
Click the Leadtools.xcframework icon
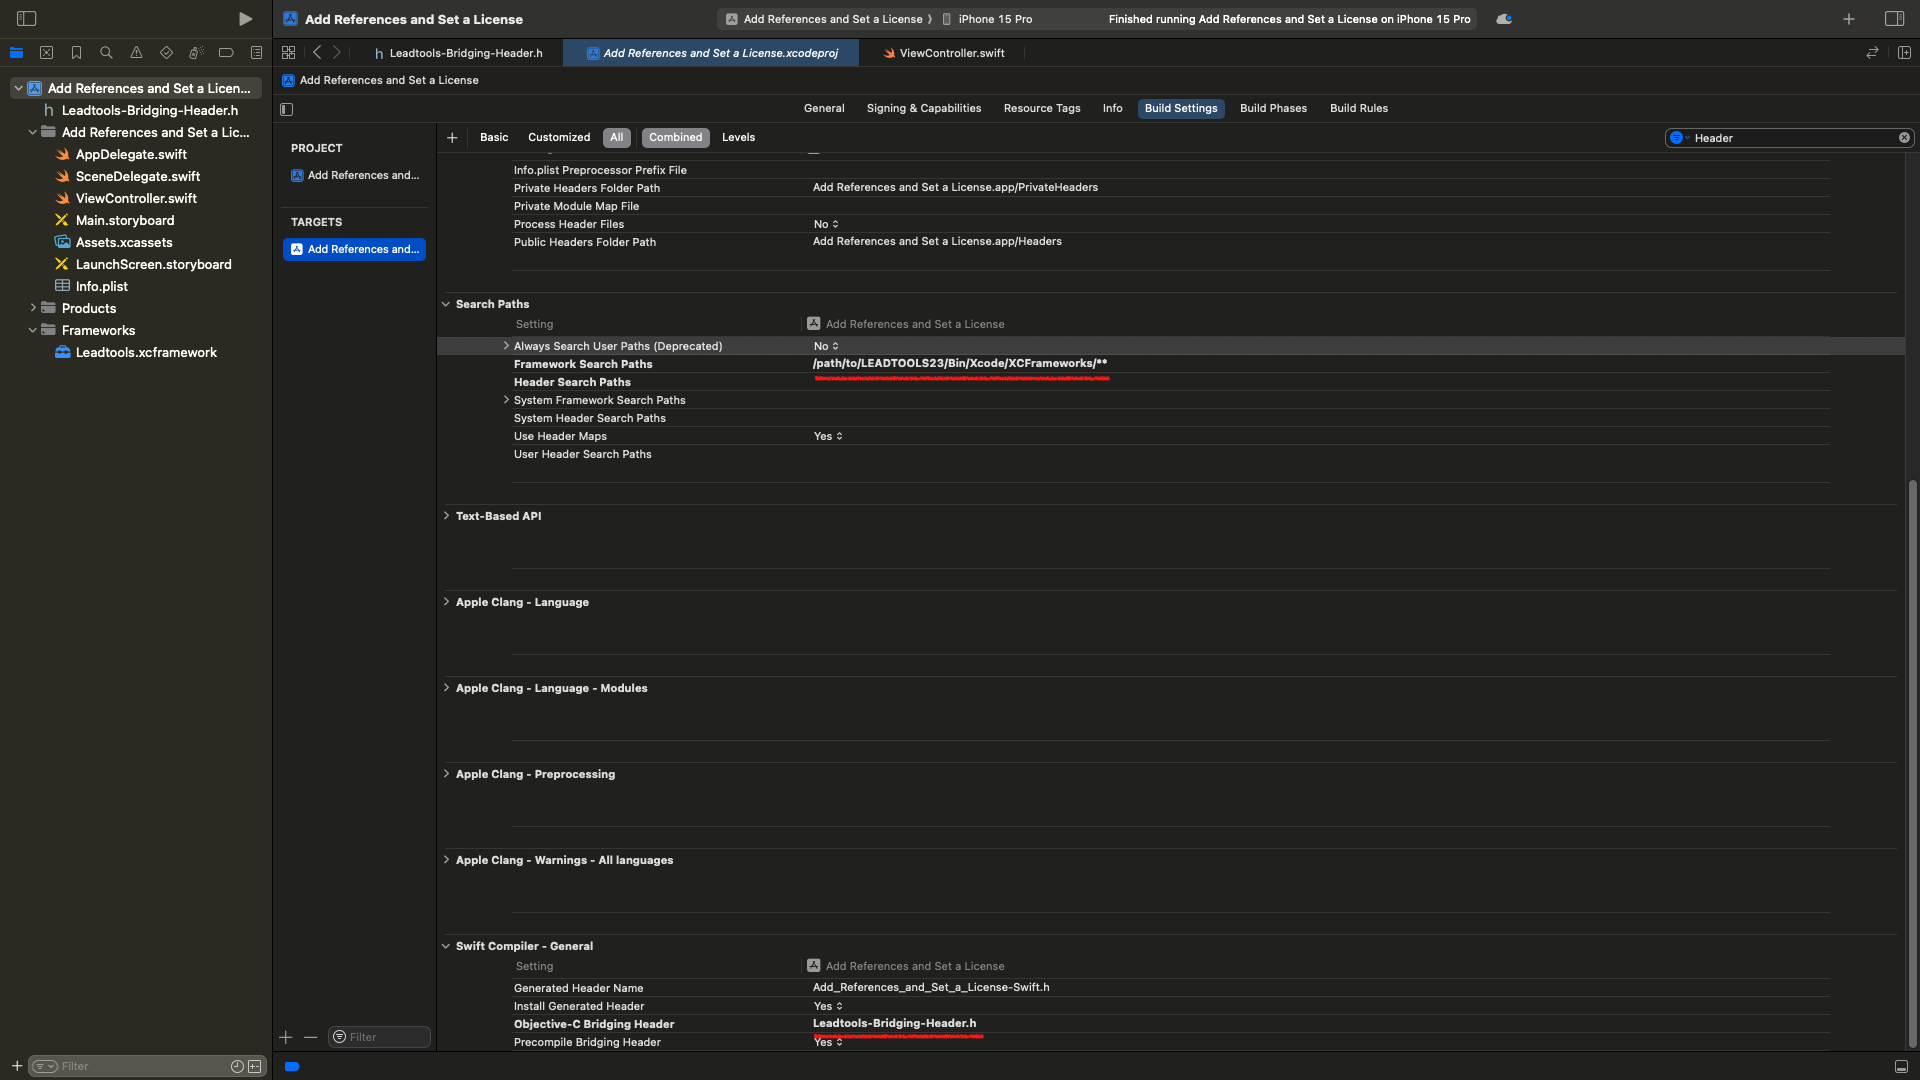tap(63, 353)
